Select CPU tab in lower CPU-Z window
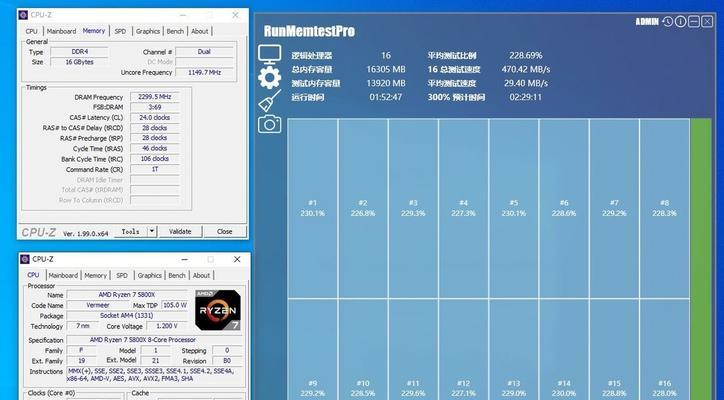Image resolution: width=724 pixels, height=400 pixels. pos(33,274)
